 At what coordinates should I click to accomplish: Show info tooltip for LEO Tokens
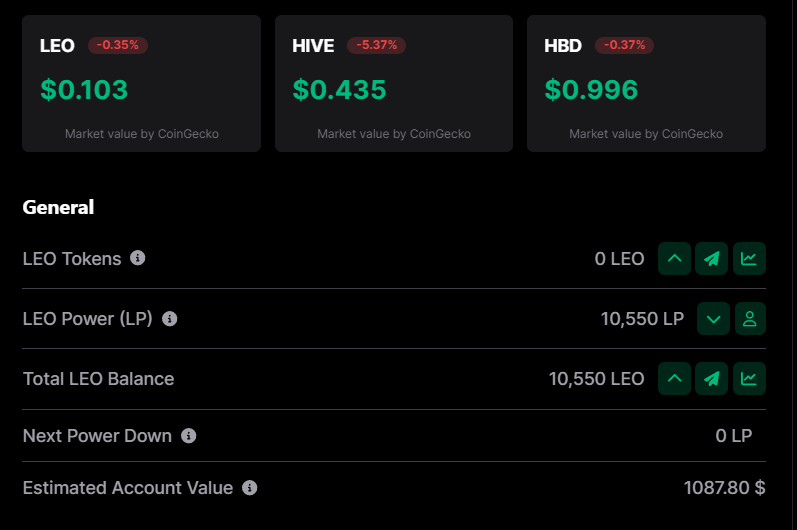coord(137,258)
